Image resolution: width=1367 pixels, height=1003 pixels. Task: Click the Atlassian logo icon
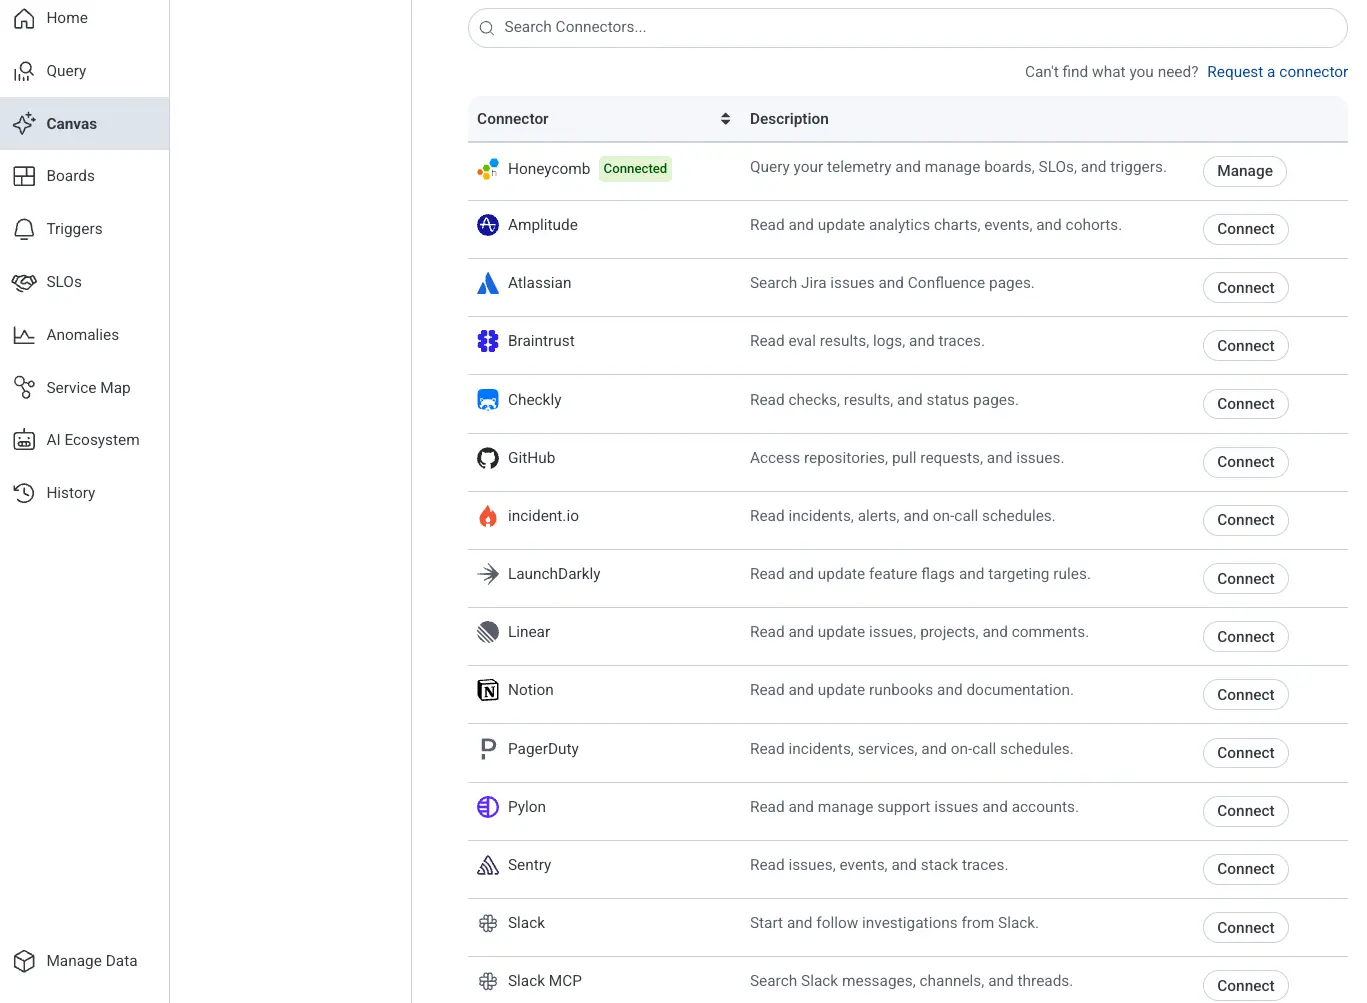point(488,283)
